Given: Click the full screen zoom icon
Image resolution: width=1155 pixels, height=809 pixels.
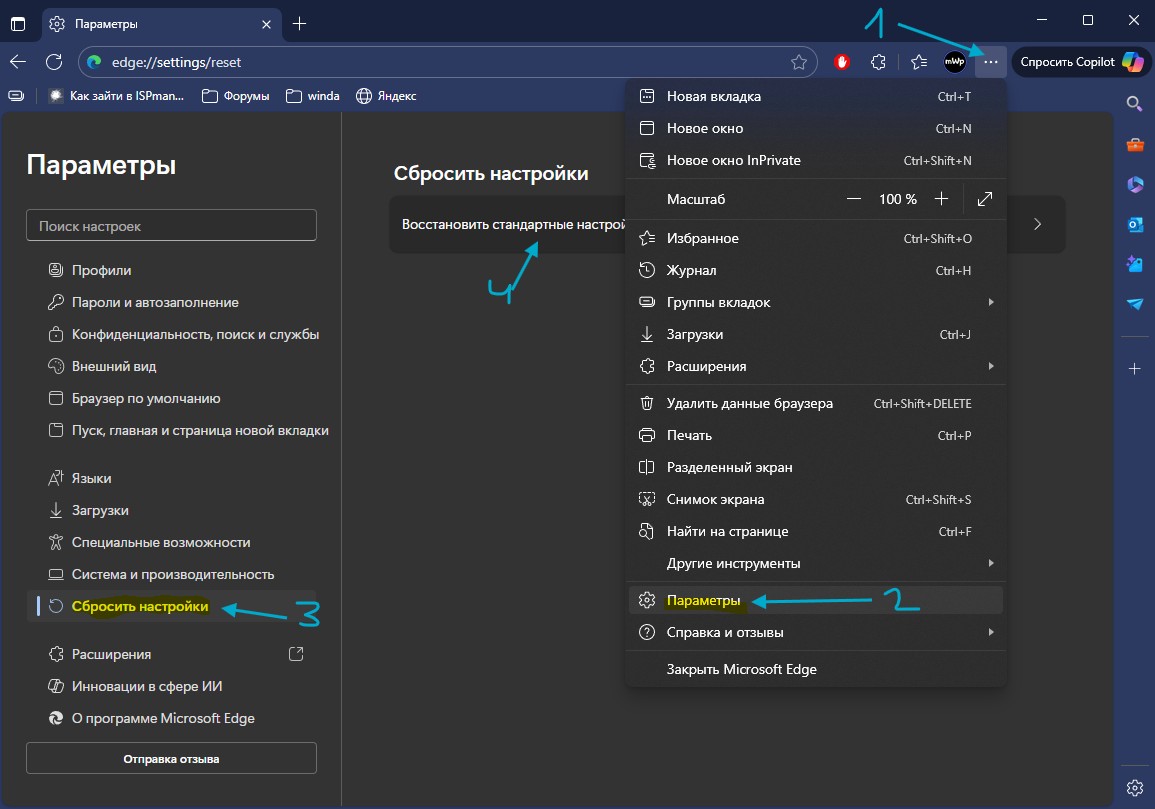Looking at the screenshot, I should [x=985, y=199].
